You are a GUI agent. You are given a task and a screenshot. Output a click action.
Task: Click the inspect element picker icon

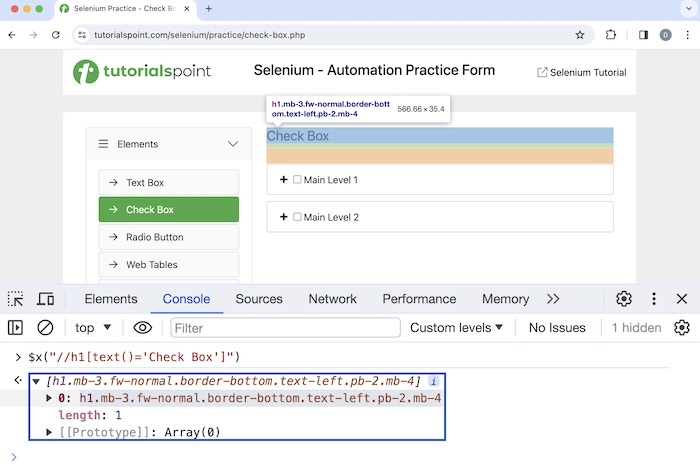(16, 299)
